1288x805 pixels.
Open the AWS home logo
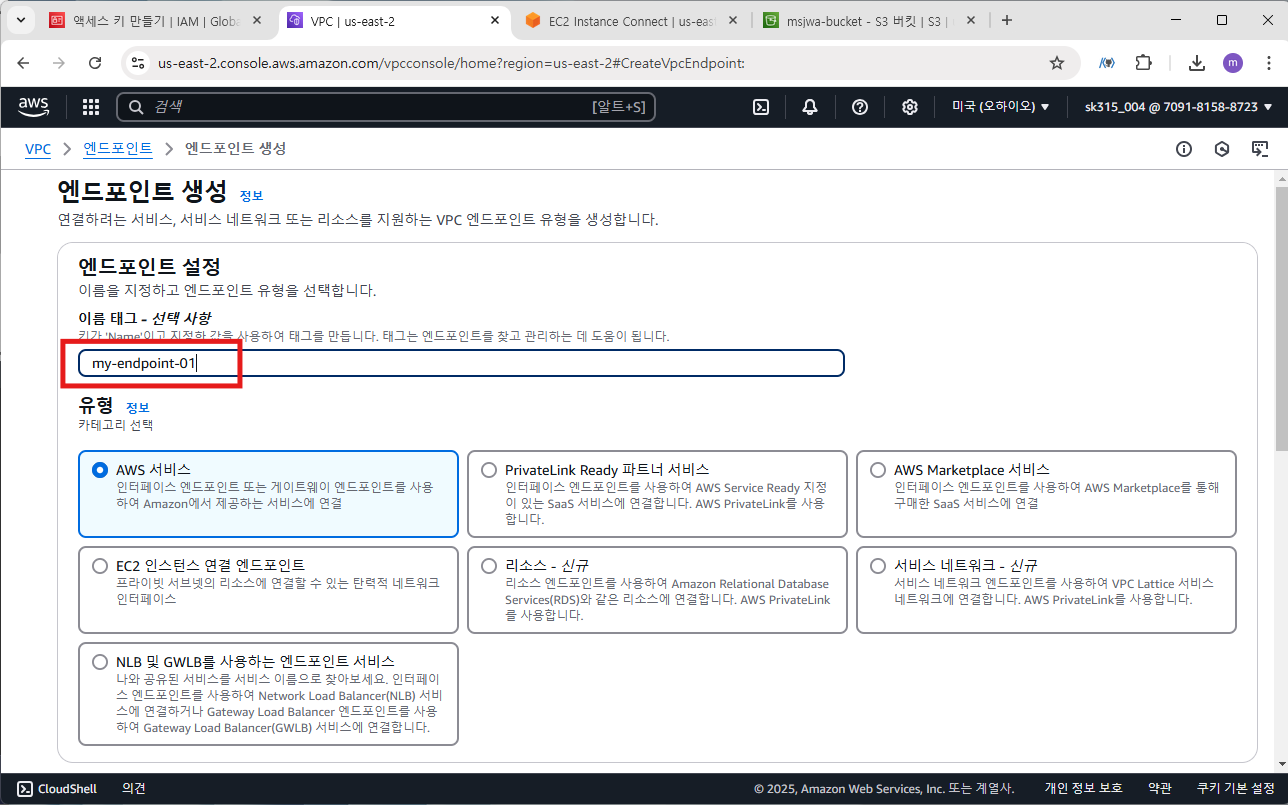[34, 107]
